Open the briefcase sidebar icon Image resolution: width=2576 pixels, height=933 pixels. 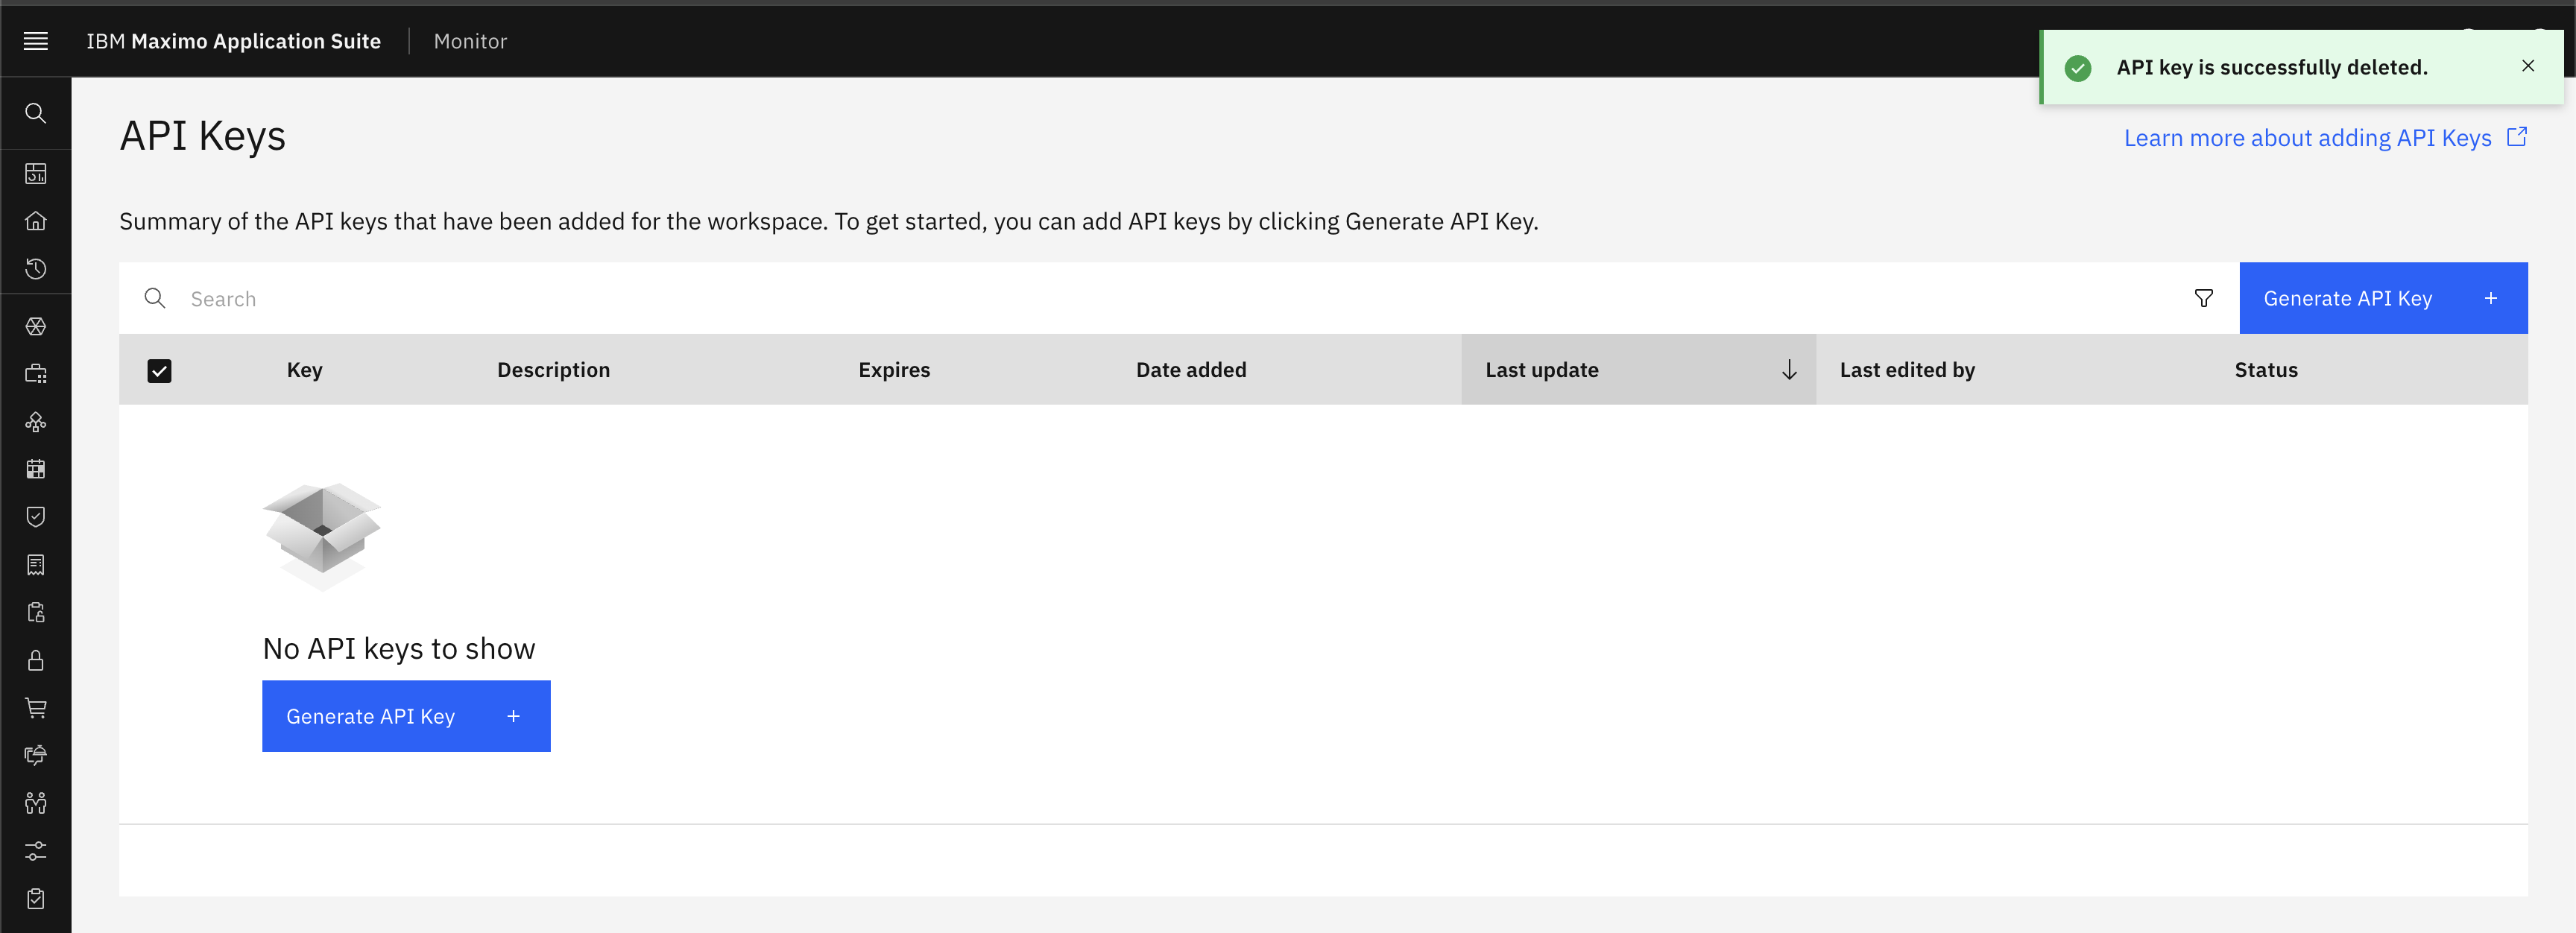[x=36, y=374]
